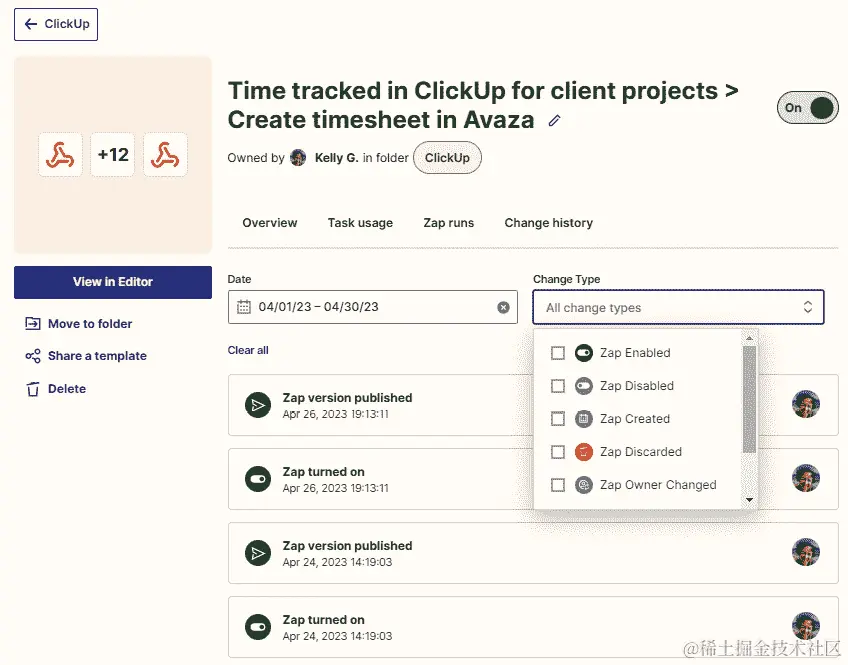848x665 pixels.
Task: Open the All change types dropdown
Action: (678, 307)
